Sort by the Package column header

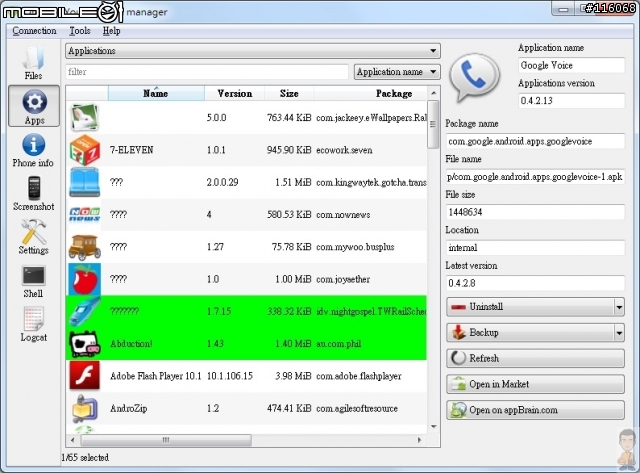click(371, 93)
